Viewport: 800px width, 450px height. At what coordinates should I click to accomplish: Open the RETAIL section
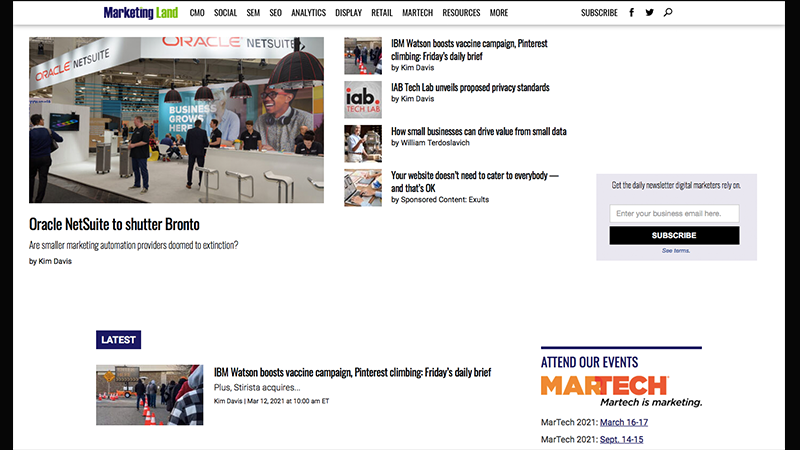382,13
